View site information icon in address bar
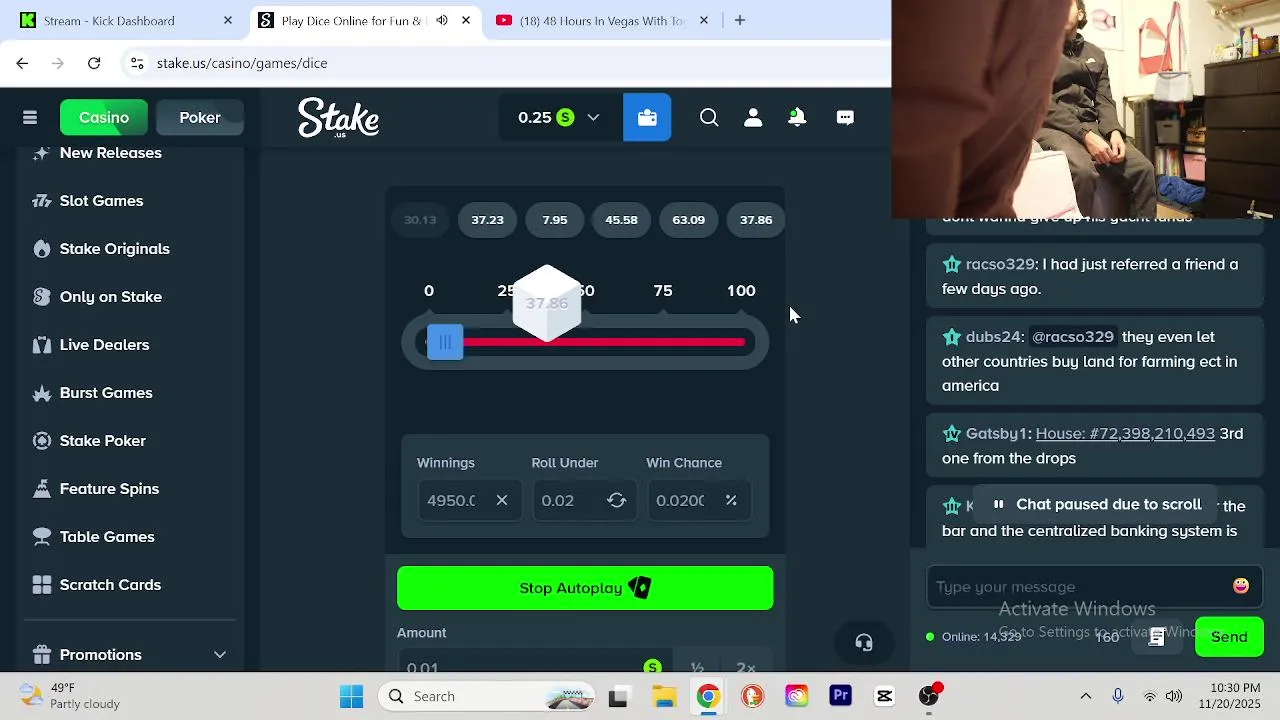Image resolution: width=1280 pixels, height=720 pixels. pyautogui.click(x=137, y=63)
